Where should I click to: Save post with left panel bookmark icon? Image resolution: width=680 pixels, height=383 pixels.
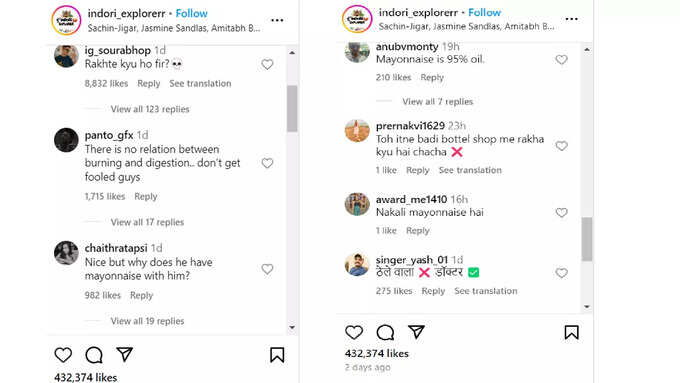click(277, 355)
